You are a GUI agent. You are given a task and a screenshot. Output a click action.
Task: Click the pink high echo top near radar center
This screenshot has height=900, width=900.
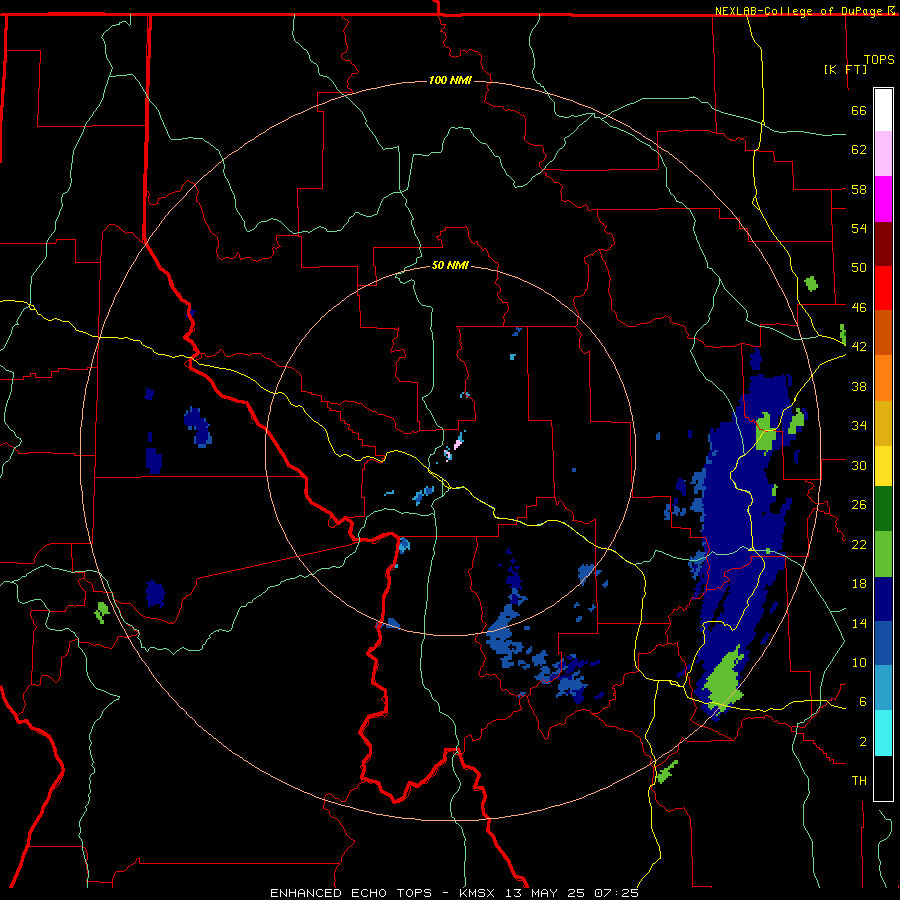point(458,443)
